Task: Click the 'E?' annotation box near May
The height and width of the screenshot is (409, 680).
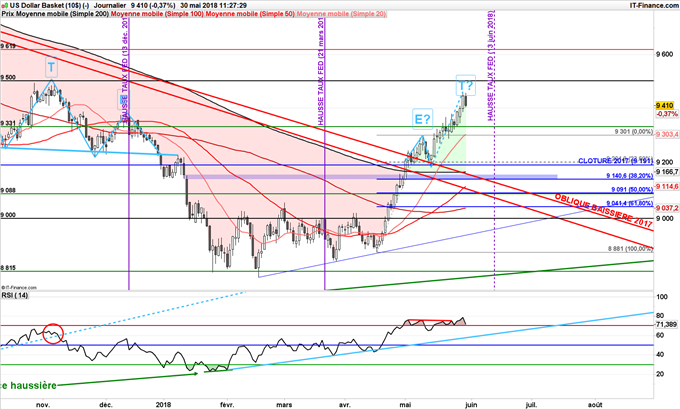Action: coord(422,119)
